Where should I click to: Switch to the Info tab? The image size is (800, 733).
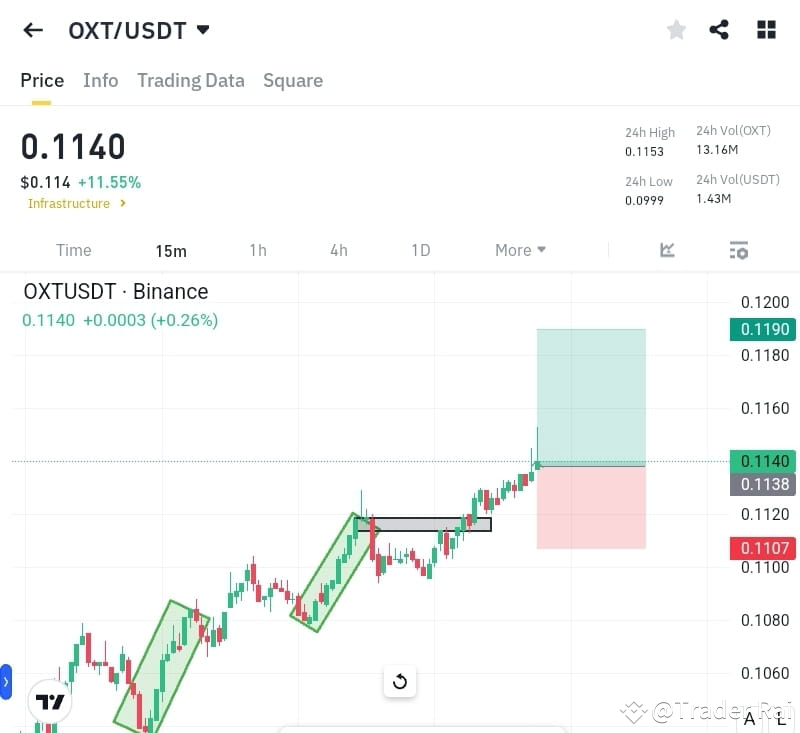click(x=100, y=80)
